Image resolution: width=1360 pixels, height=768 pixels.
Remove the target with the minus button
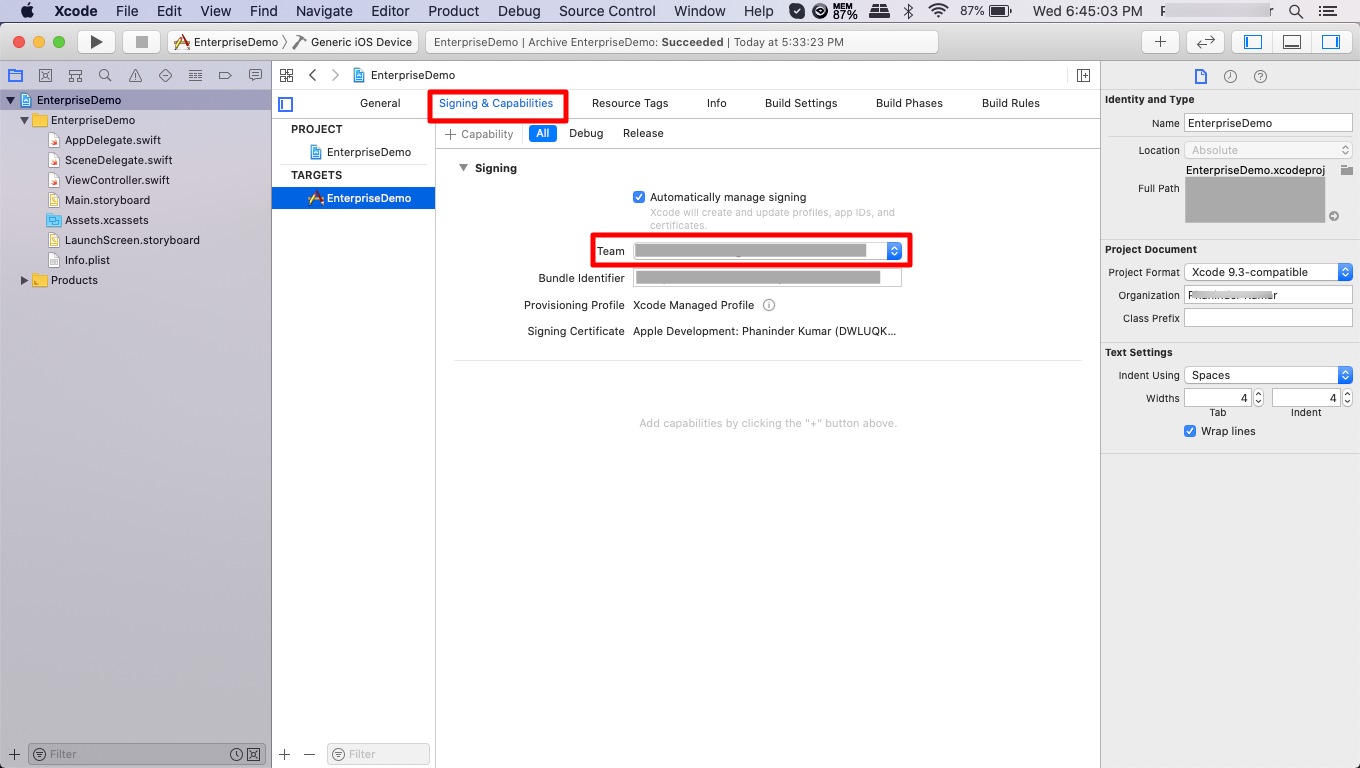pos(309,754)
